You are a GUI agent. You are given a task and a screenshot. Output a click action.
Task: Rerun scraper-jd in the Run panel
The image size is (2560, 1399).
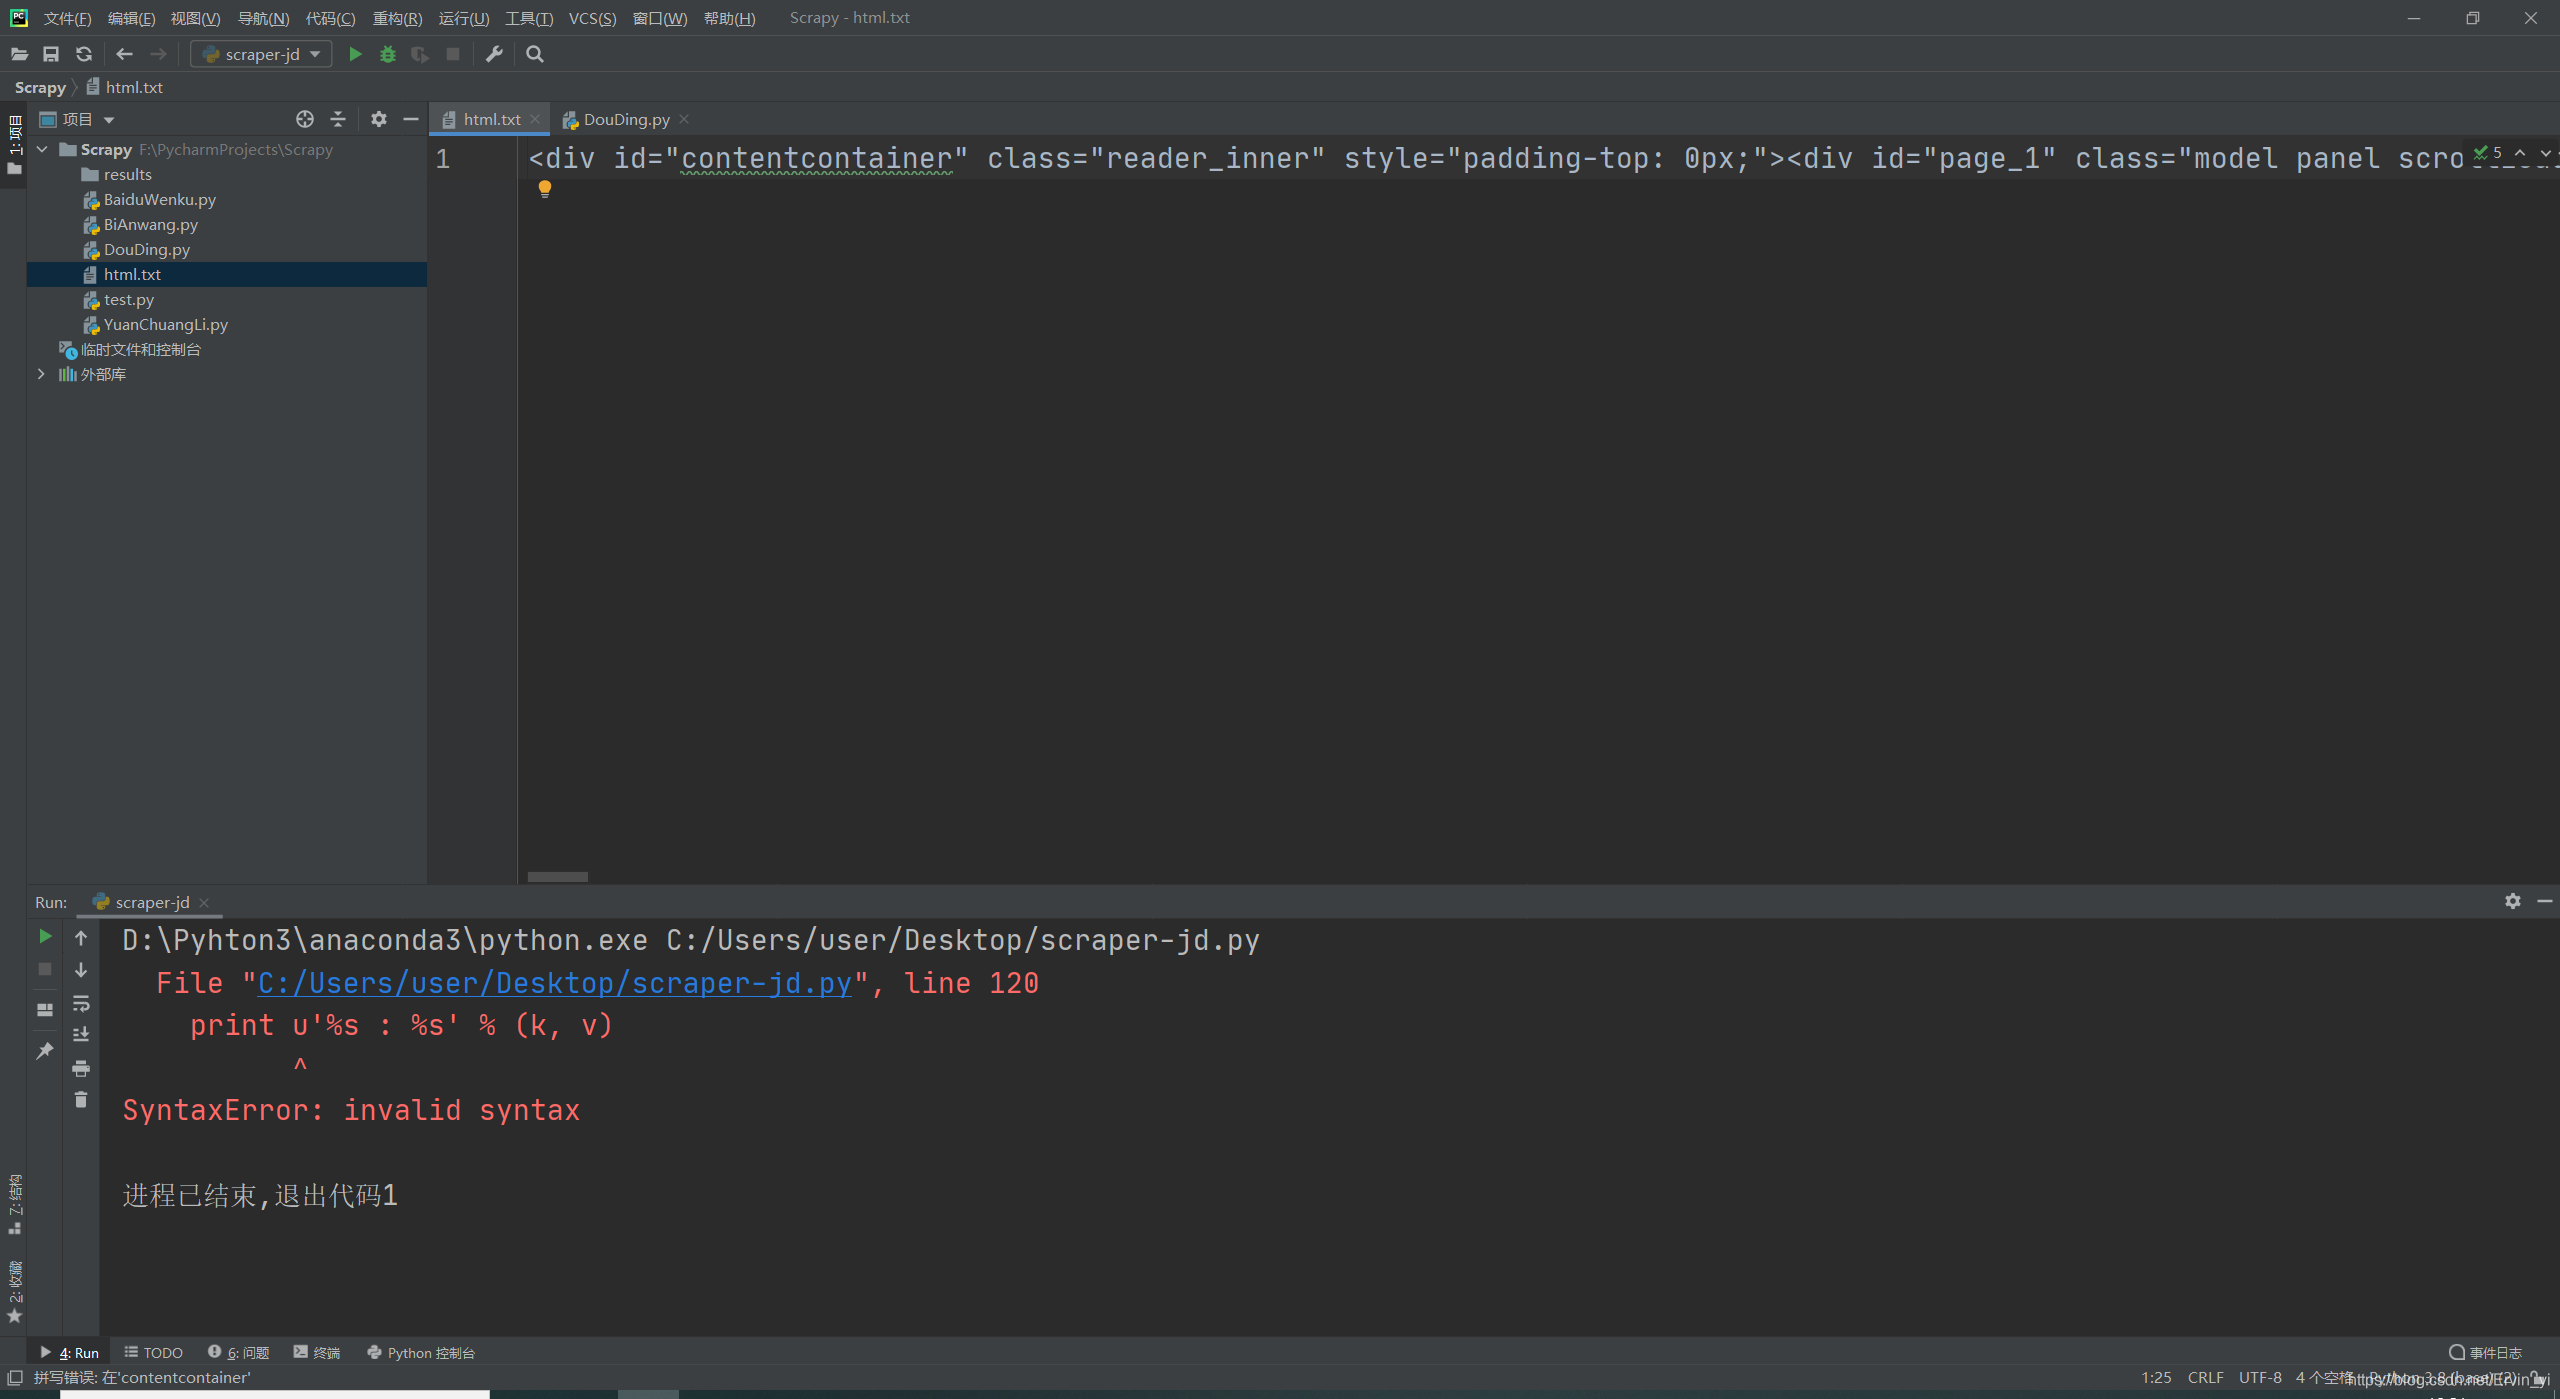click(x=45, y=936)
